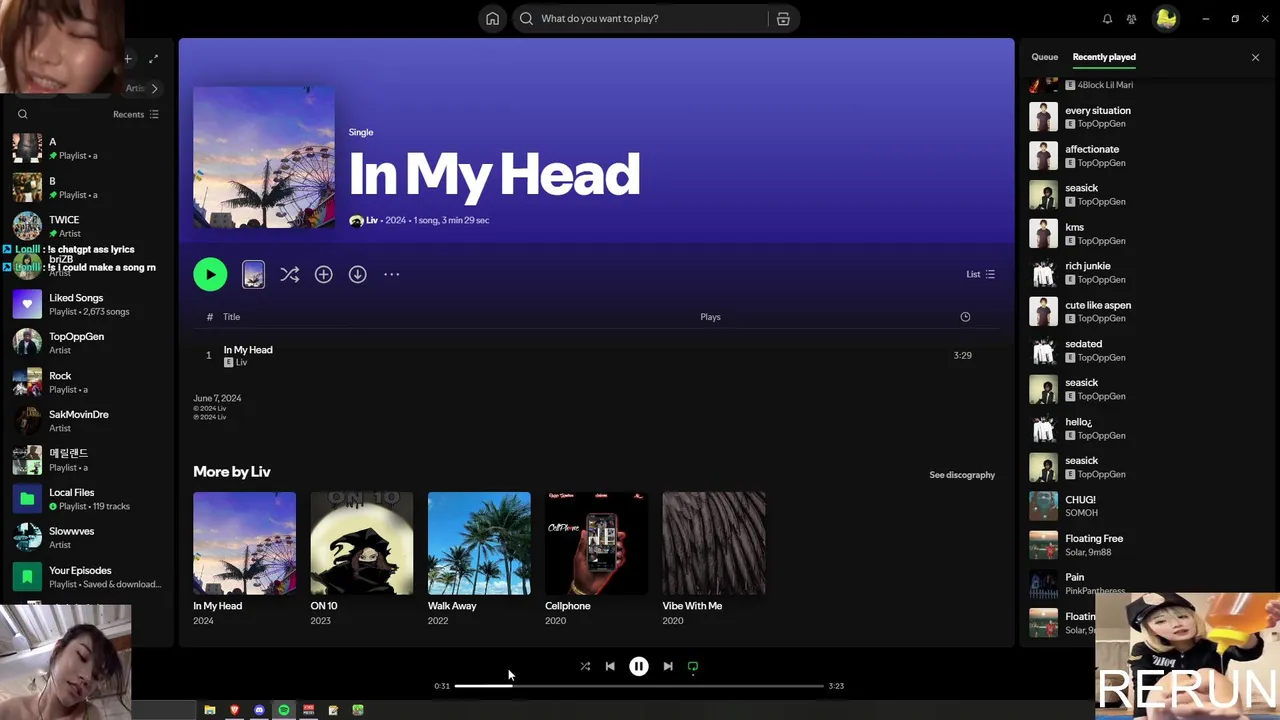Open the Rock playlist
Image resolution: width=1280 pixels, height=720 pixels.
[x=87, y=382]
